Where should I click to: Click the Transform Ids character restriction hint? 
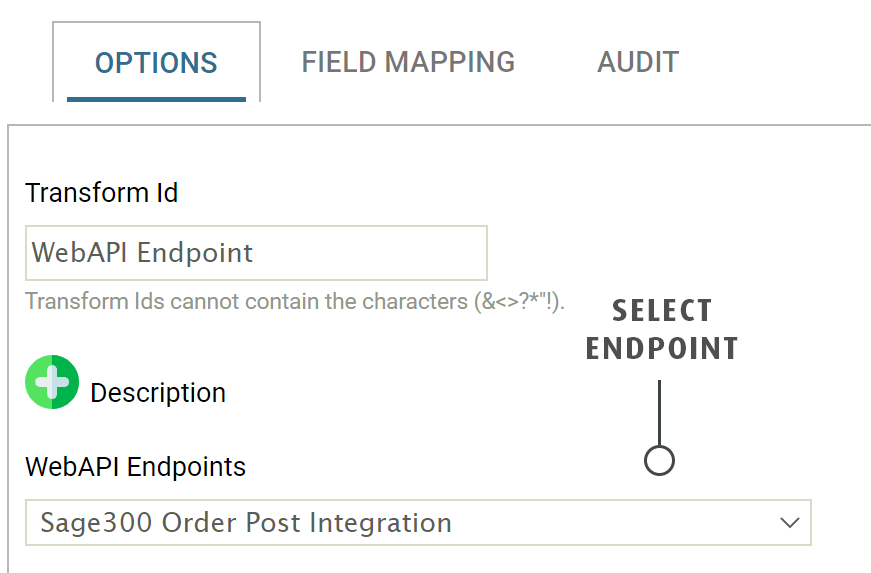[x=295, y=301]
